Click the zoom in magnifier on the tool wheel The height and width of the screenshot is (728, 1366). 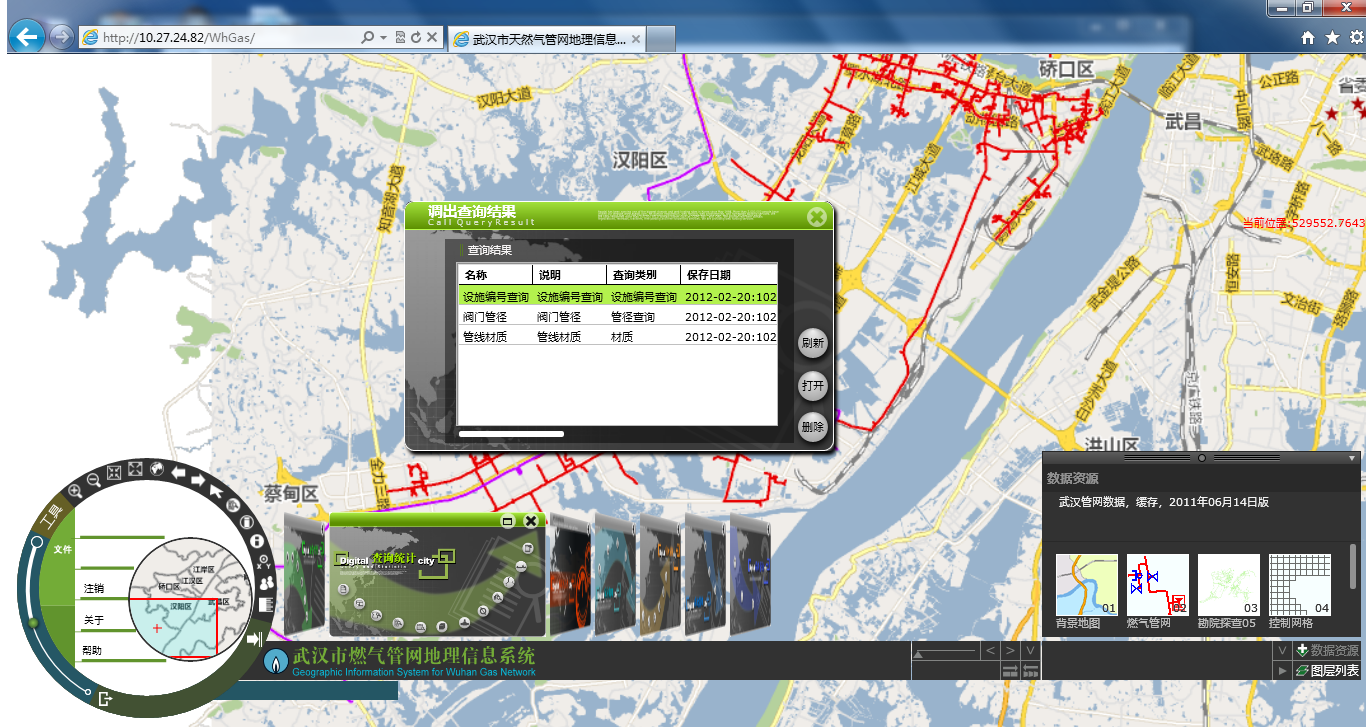pyautogui.click(x=74, y=491)
